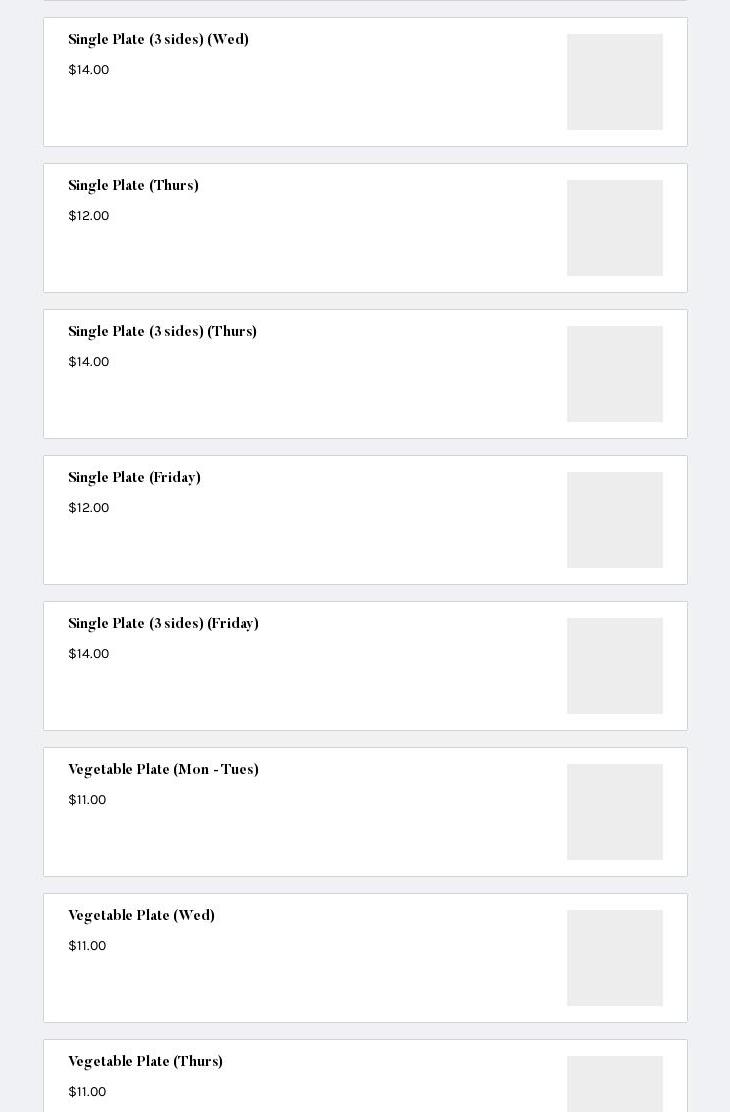
Task: Open Single Plate (3 sides) (Friday) item
Action: point(163,624)
